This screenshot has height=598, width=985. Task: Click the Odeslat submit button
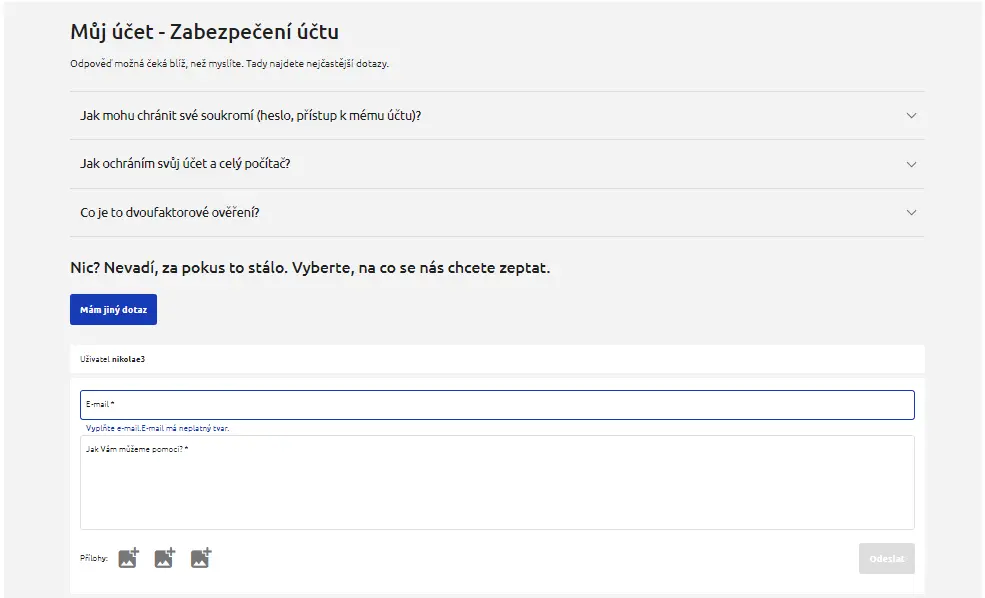coord(887,558)
